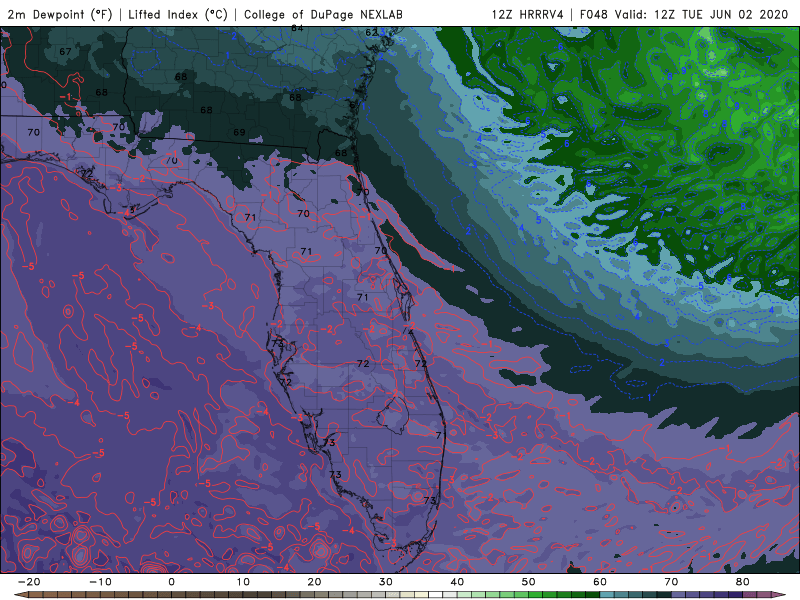
Task: Click the '70' colorbar label
Action: (671, 582)
